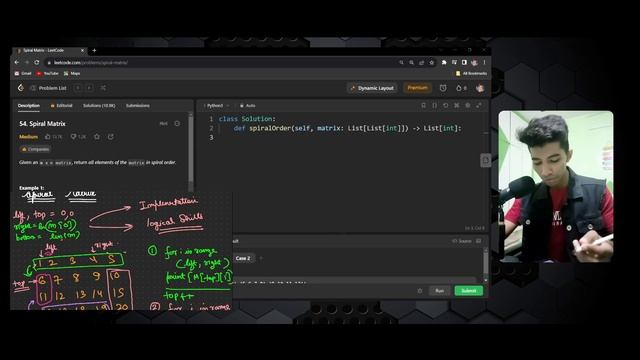The image size is (640, 360).
Task: Expand the code editor to fullscreen
Action: click(x=479, y=105)
